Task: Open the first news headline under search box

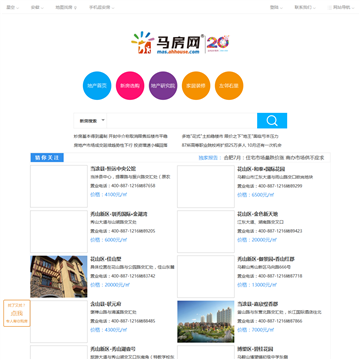Action: 121,136
